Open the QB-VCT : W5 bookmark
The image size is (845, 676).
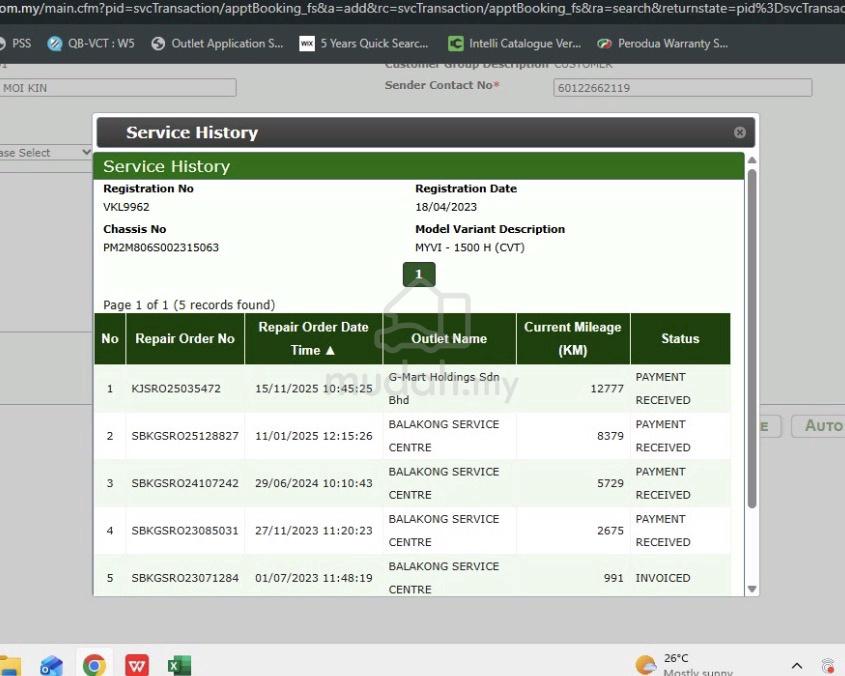(x=91, y=44)
